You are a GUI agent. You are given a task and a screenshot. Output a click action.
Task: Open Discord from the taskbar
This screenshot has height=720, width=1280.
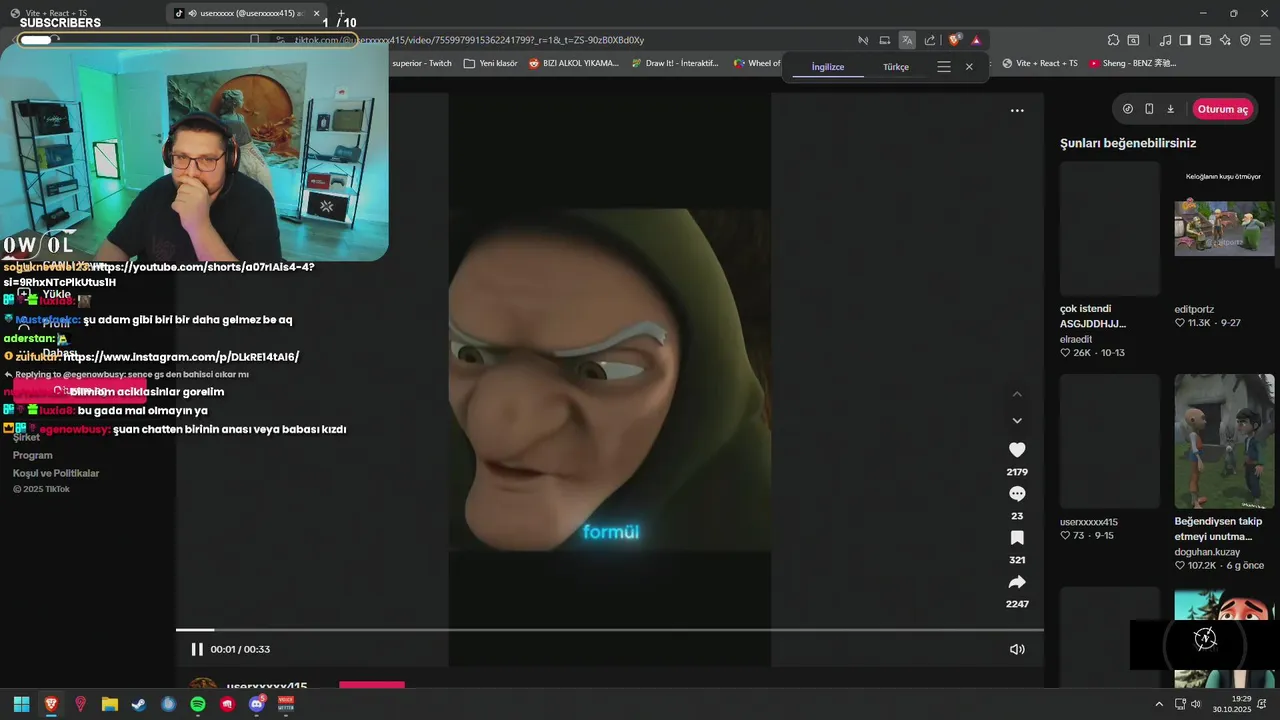pos(256,704)
